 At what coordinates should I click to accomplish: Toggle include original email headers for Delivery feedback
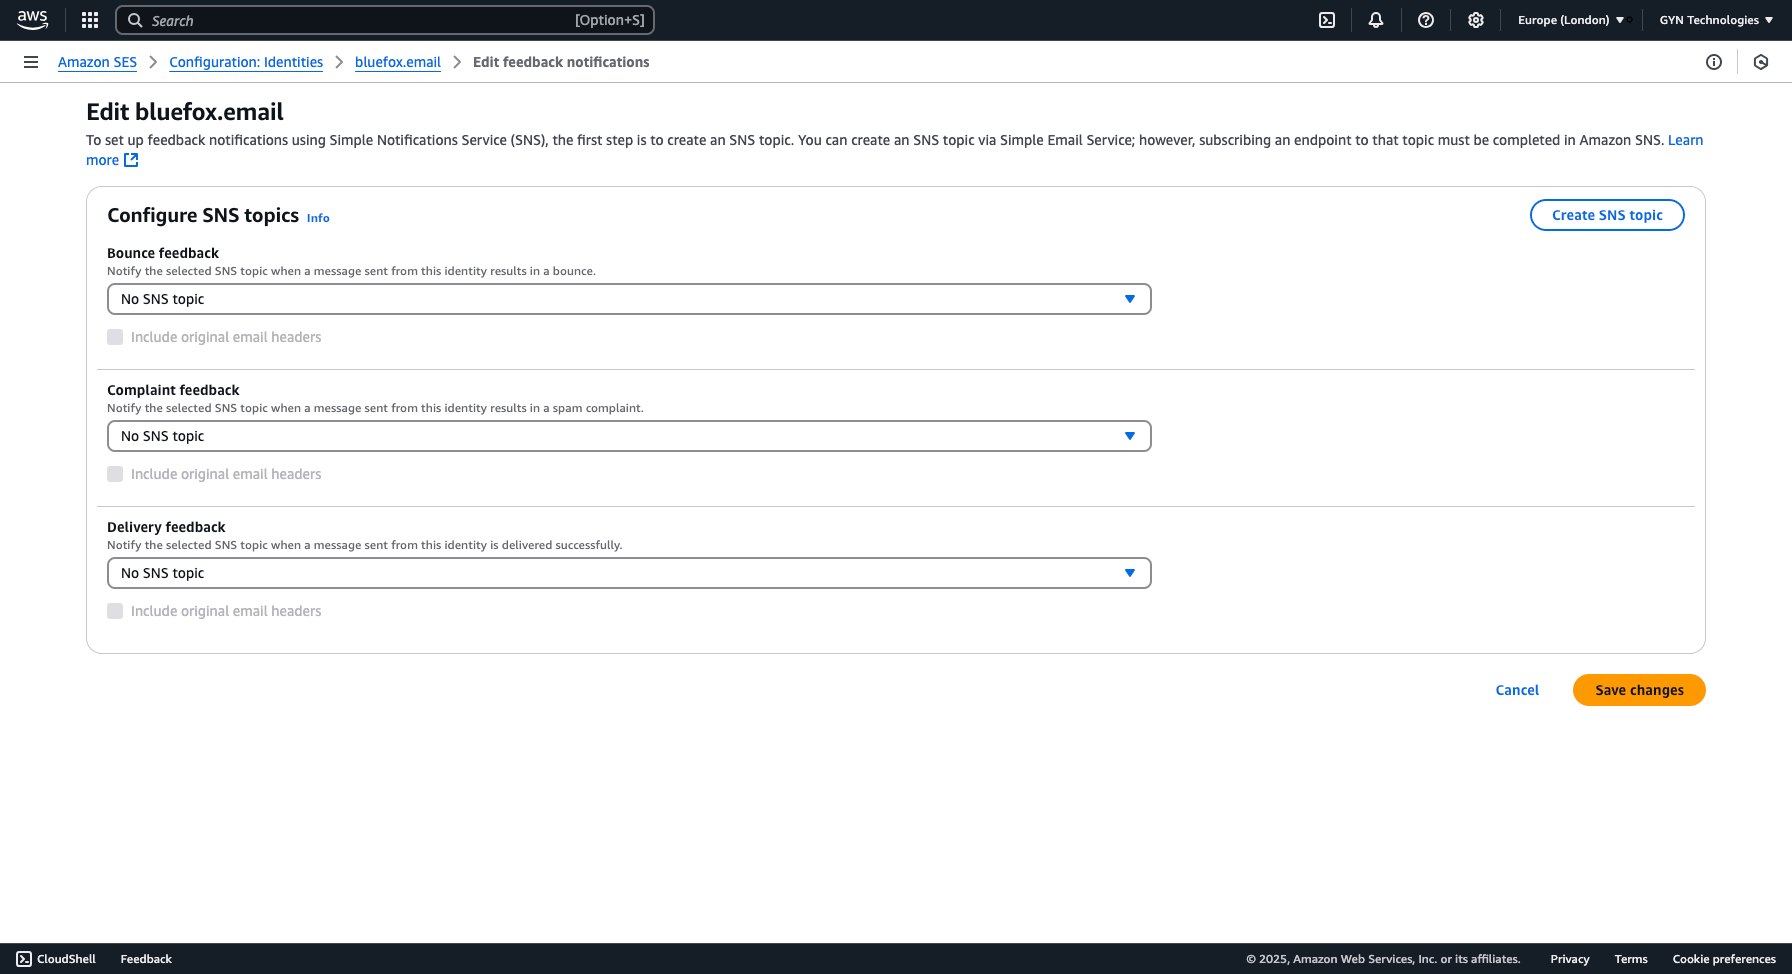(x=115, y=611)
